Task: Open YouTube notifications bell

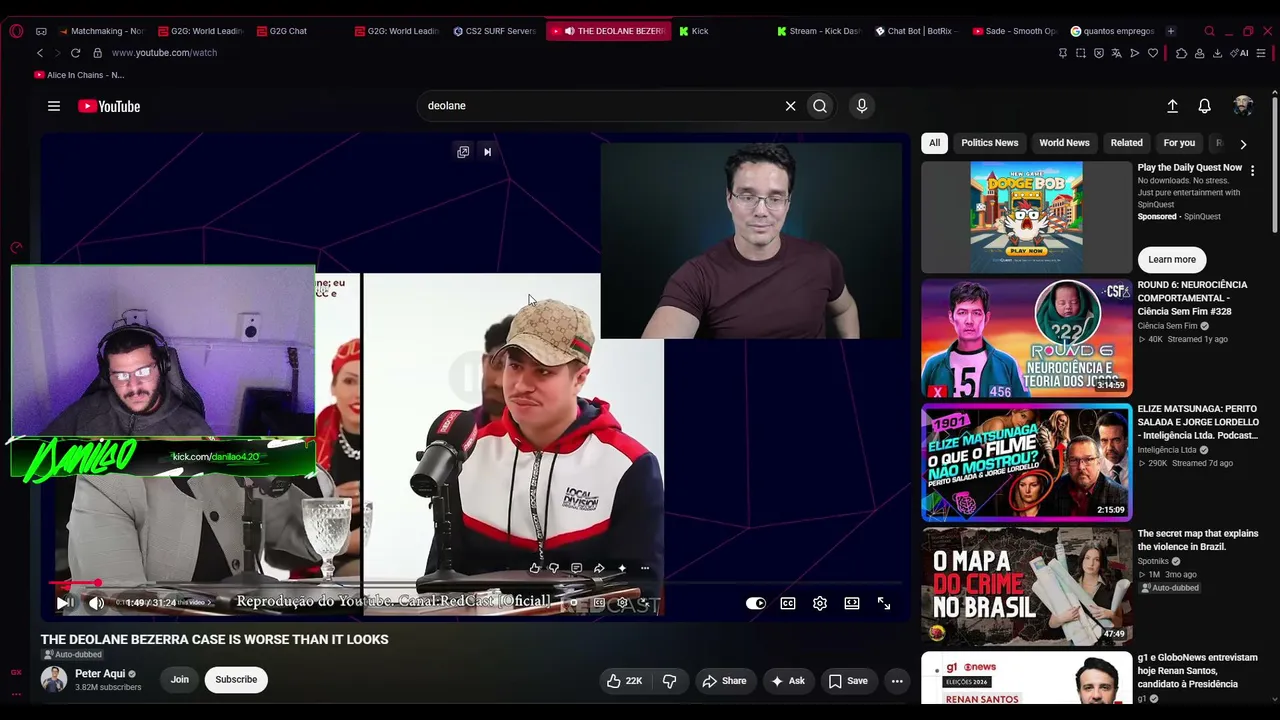Action: point(1205,106)
